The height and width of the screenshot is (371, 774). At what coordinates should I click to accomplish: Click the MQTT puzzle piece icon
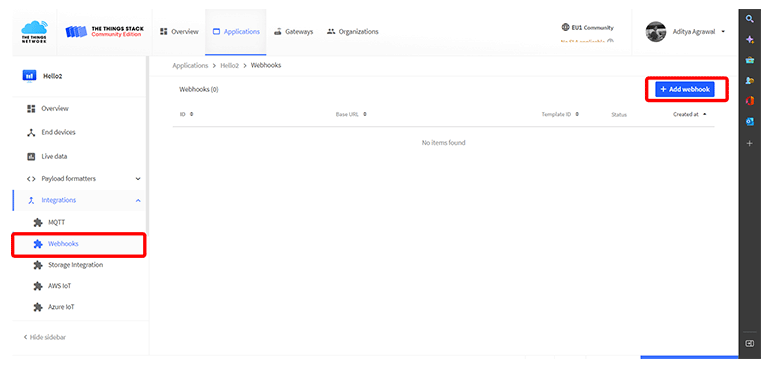coord(38,223)
